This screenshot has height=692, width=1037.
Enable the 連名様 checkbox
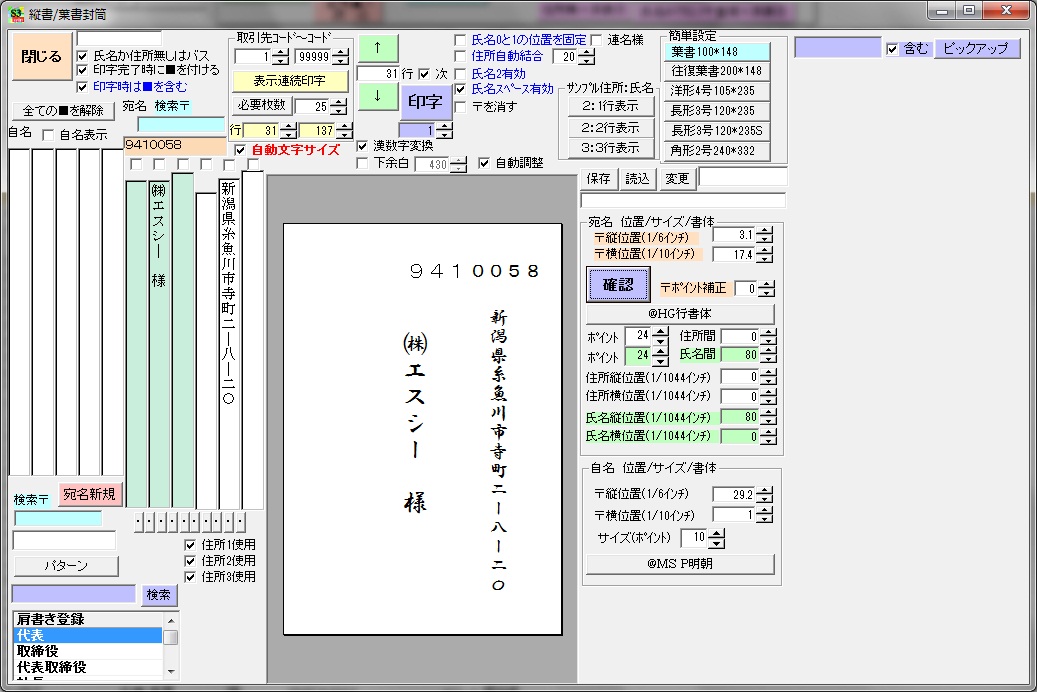click(596, 40)
